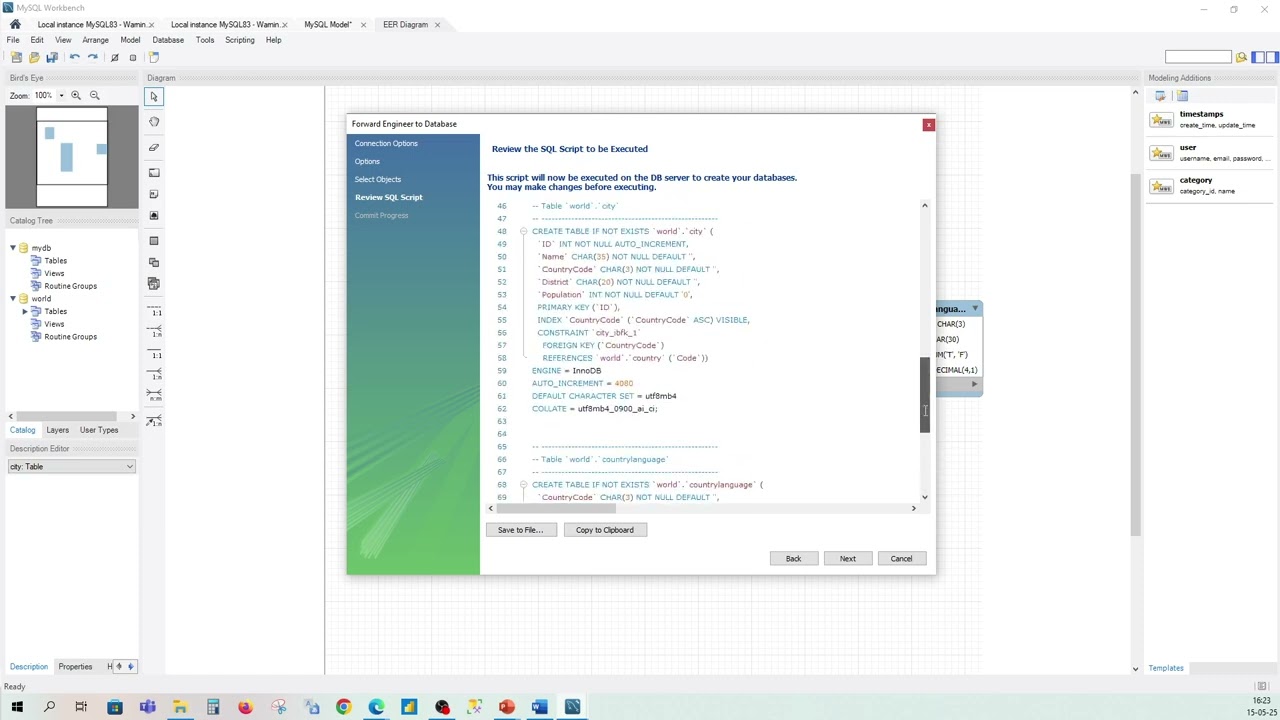Click the Open model folder icon
The width and height of the screenshot is (1280, 720).
[34, 57]
